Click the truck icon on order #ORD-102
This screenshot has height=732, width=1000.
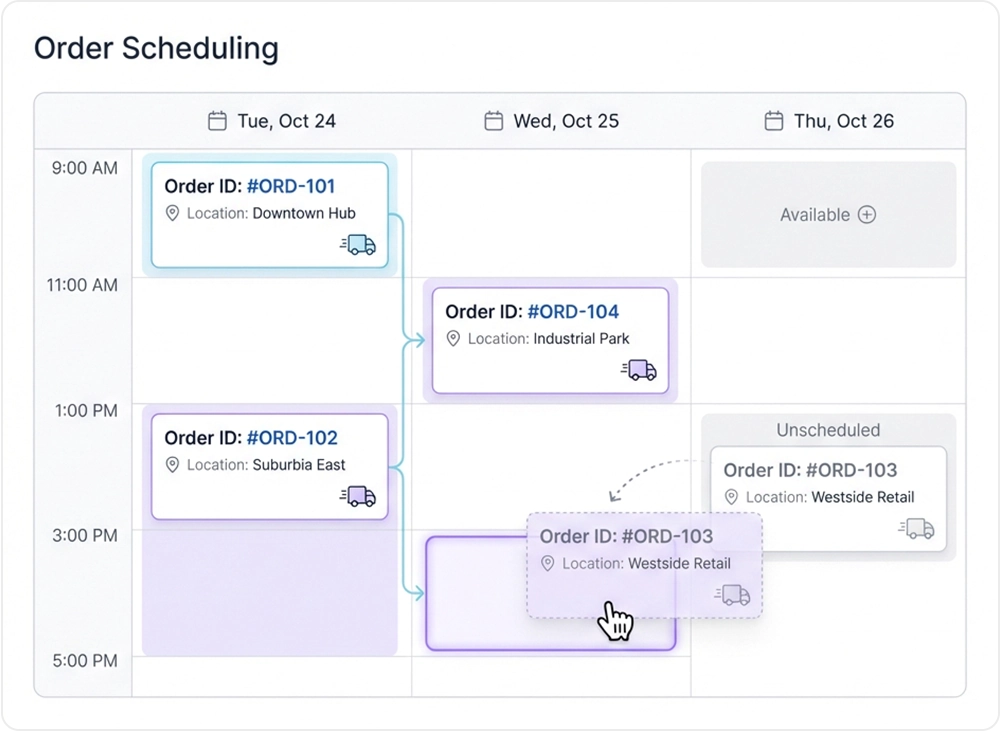click(358, 495)
